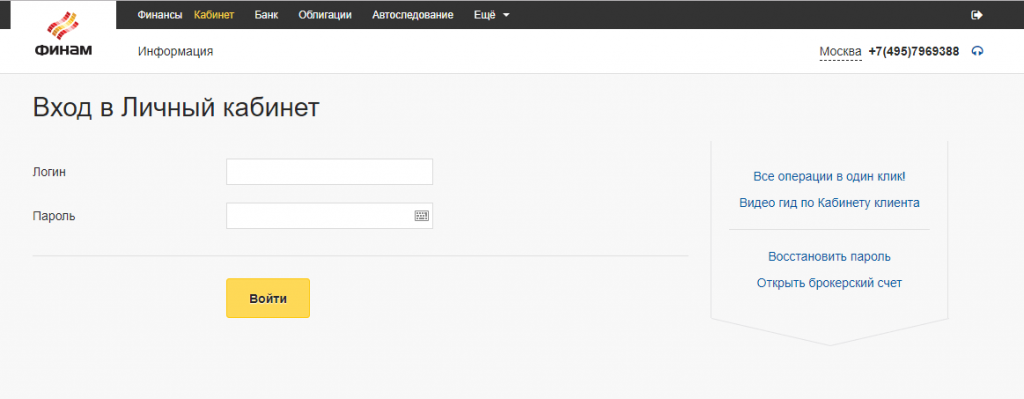Expand the Ещё dropdown menu
The height and width of the screenshot is (399, 1024).
pyautogui.click(x=491, y=15)
